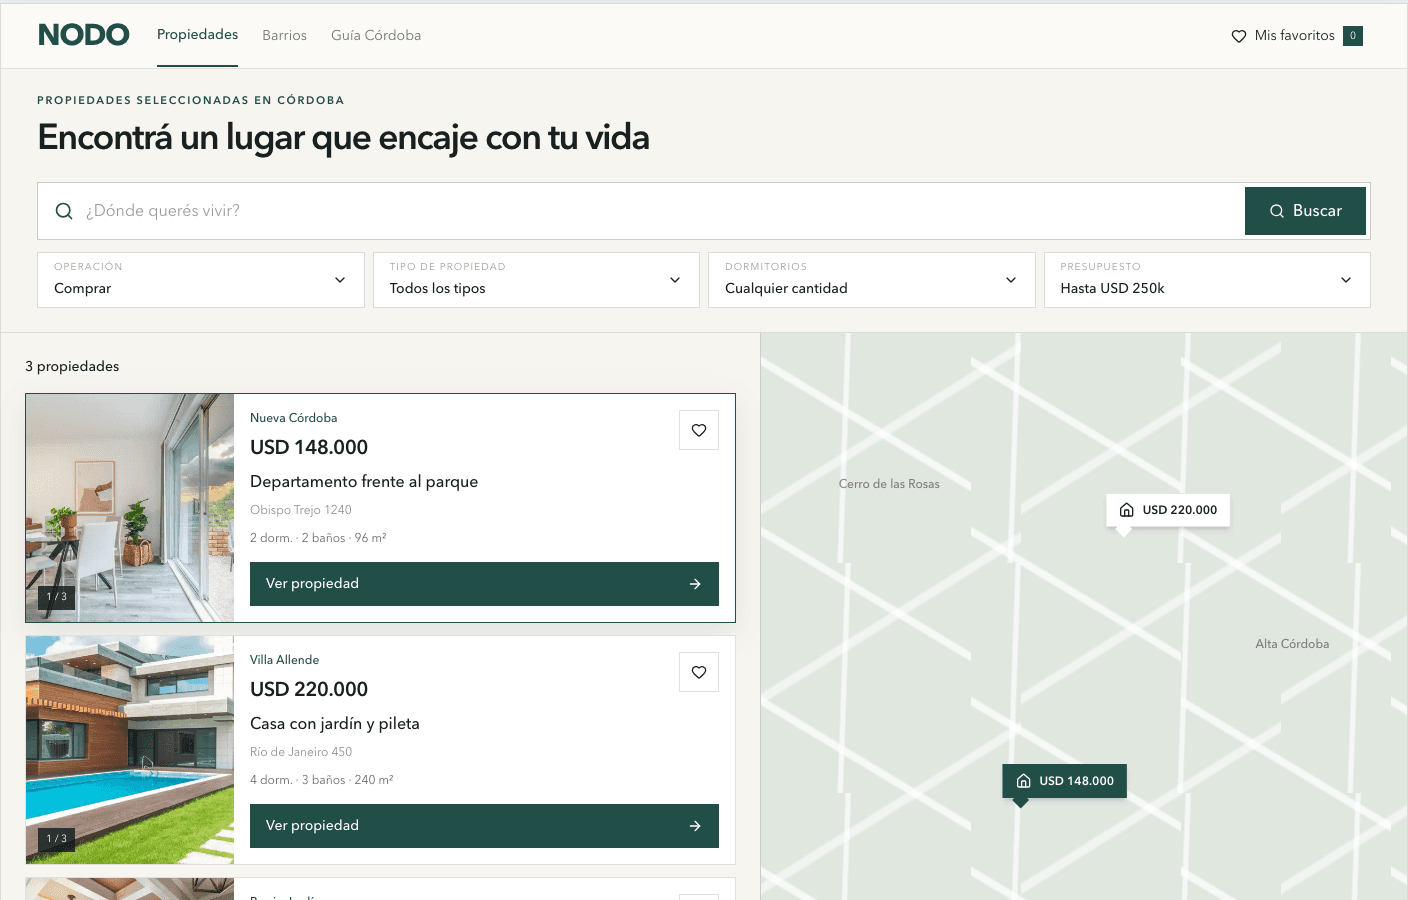Open the Operación dropdown

point(201,280)
